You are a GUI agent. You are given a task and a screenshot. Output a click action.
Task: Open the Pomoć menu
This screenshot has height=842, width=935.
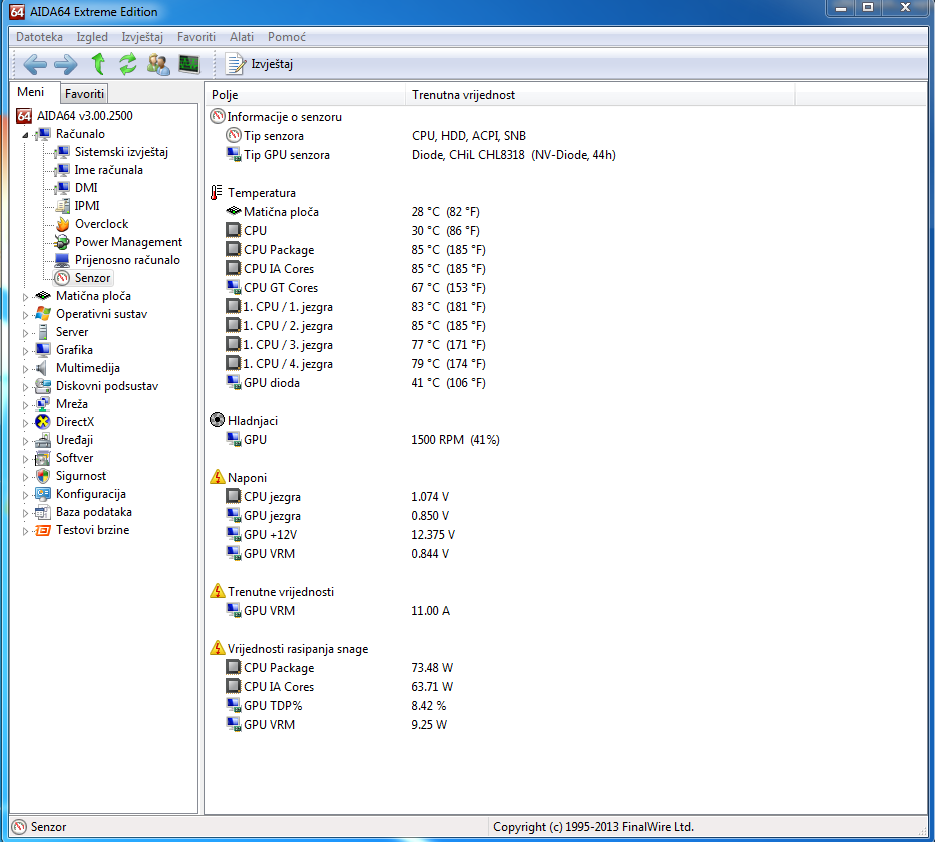click(x=286, y=37)
